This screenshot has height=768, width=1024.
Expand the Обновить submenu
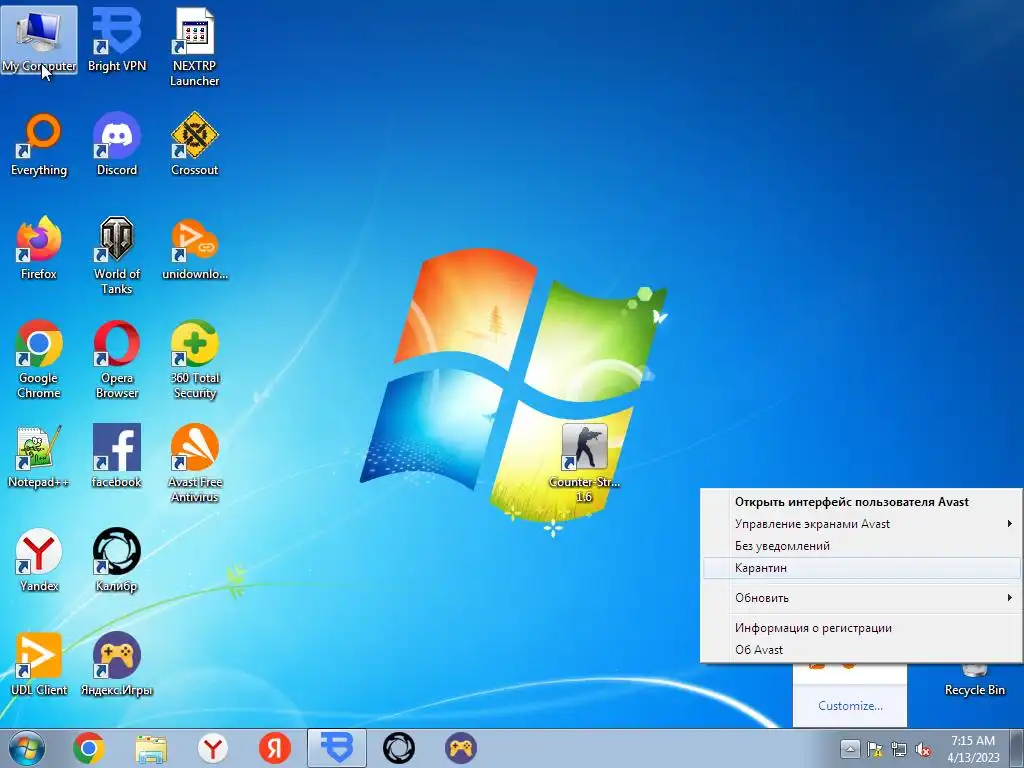coord(861,598)
